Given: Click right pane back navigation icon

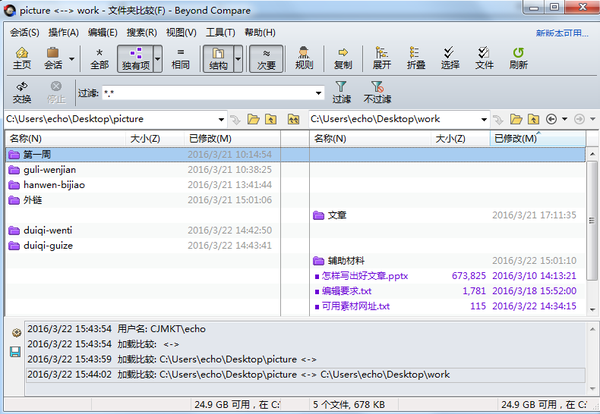Looking at the screenshot, I should coord(551,119).
